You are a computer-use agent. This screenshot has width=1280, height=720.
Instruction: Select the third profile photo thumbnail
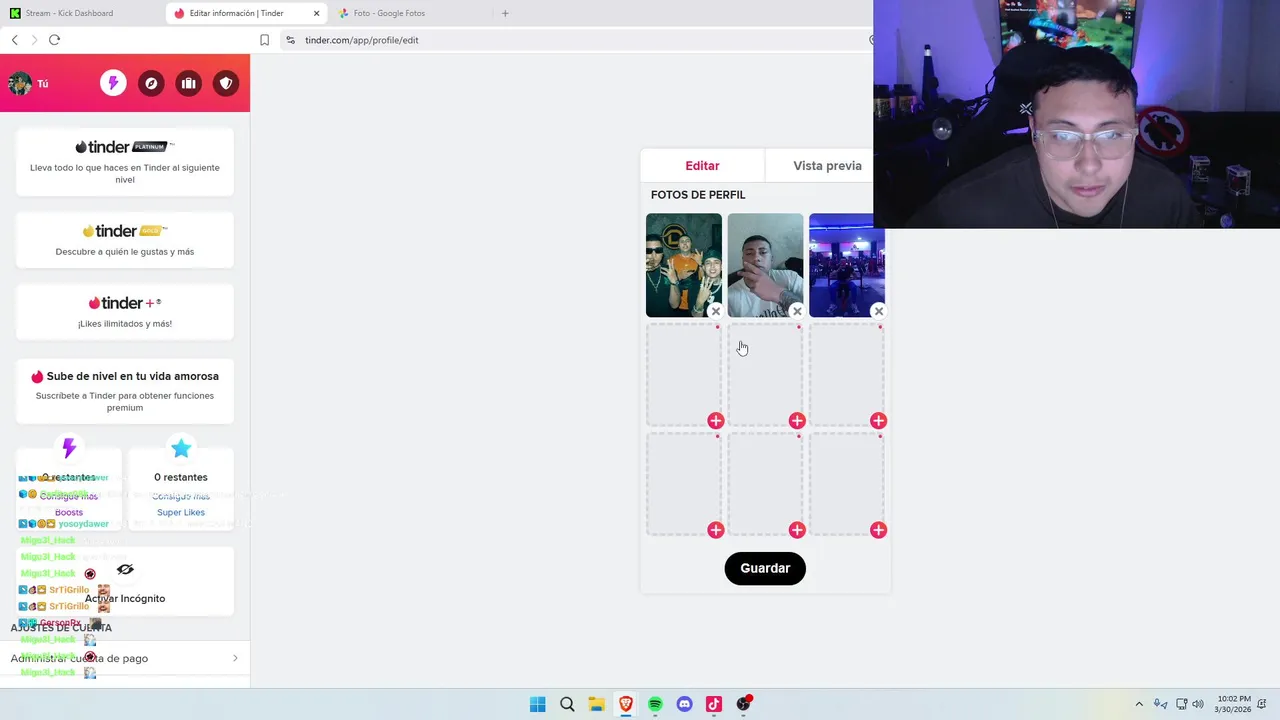tap(846, 265)
